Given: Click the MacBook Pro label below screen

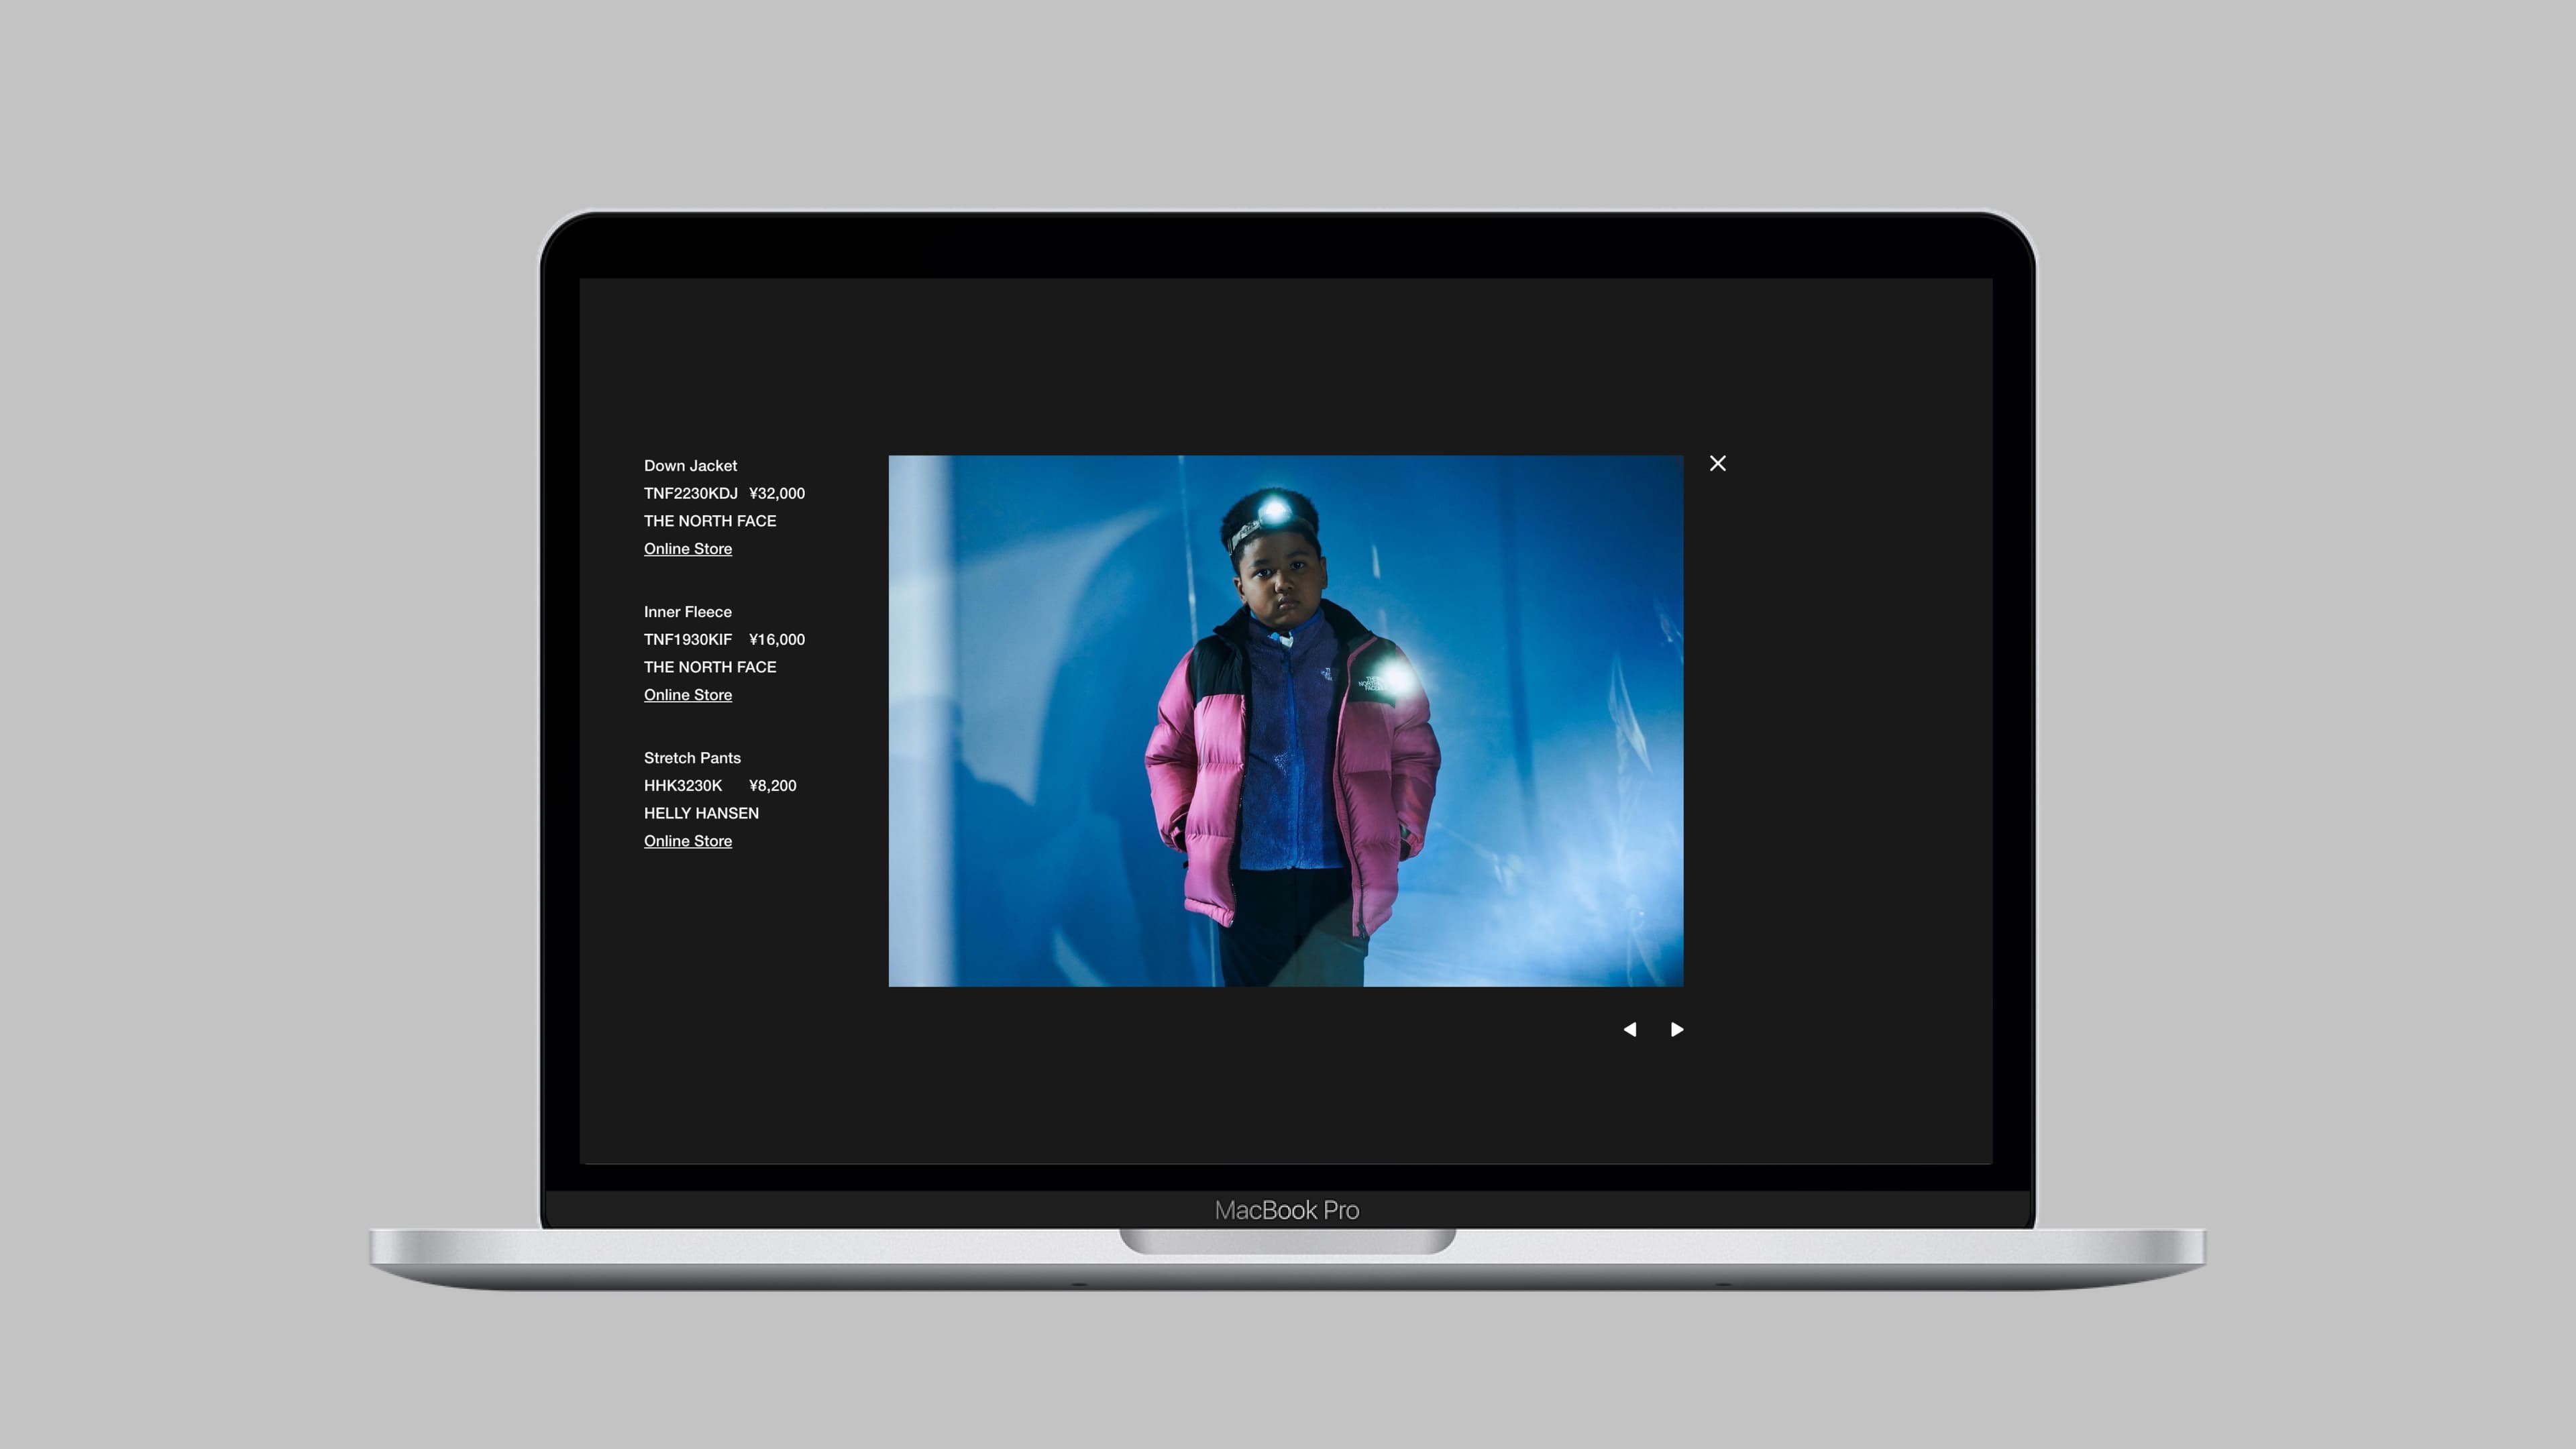Looking at the screenshot, I should (1286, 1210).
